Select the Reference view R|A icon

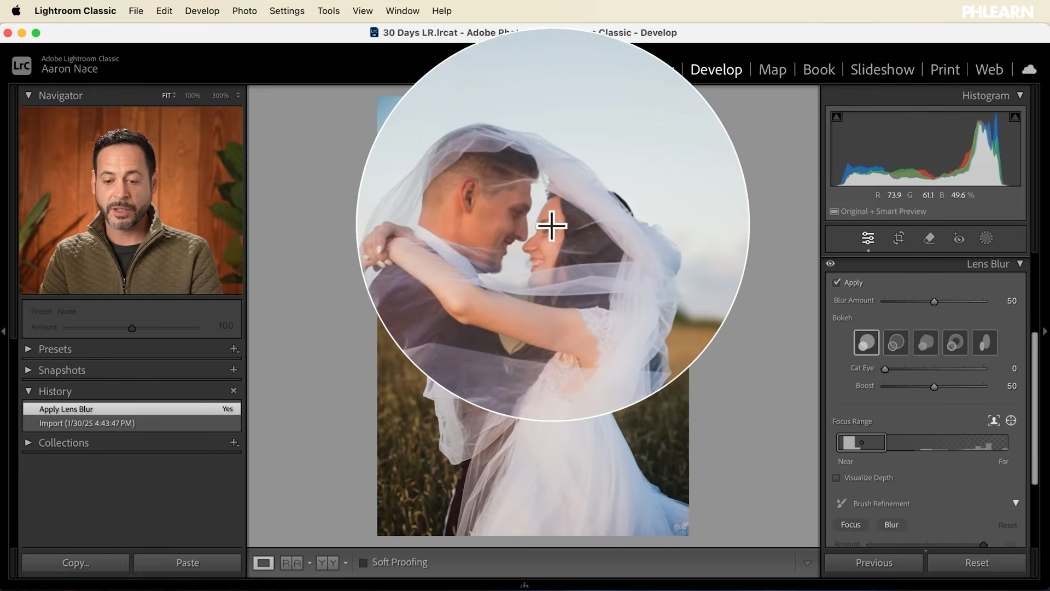point(291,563)
